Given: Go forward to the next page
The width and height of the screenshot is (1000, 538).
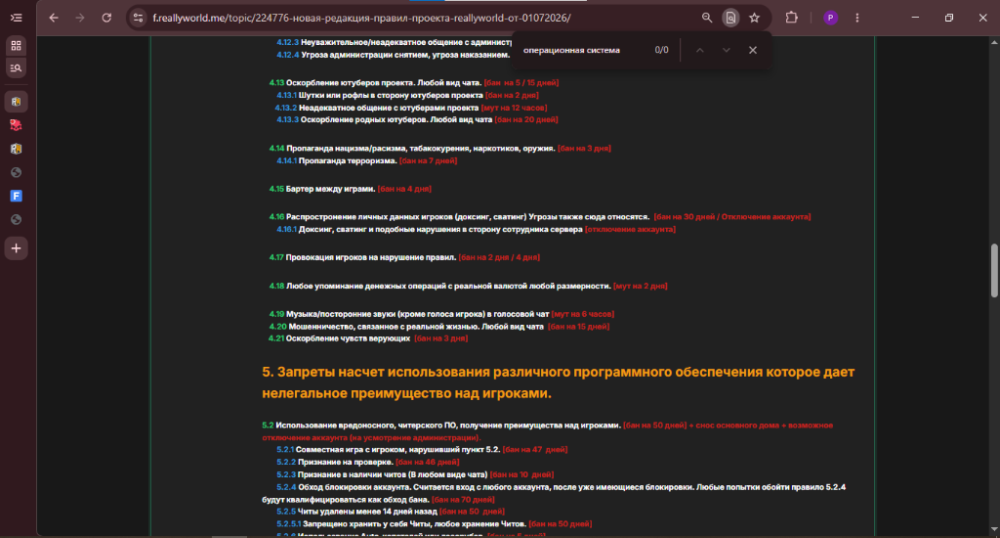Looking at the screenshot, I should tap(80, 18).
